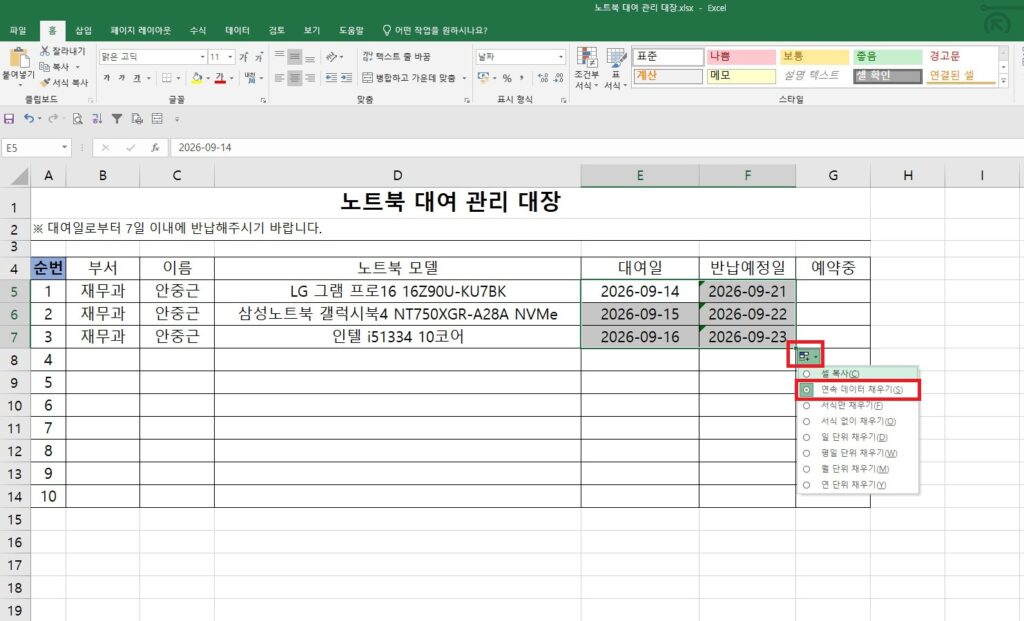Click the 어떤 작업을 원하시나요 search box
This screenshot has width=1024, height=621.
pos(435,30)
